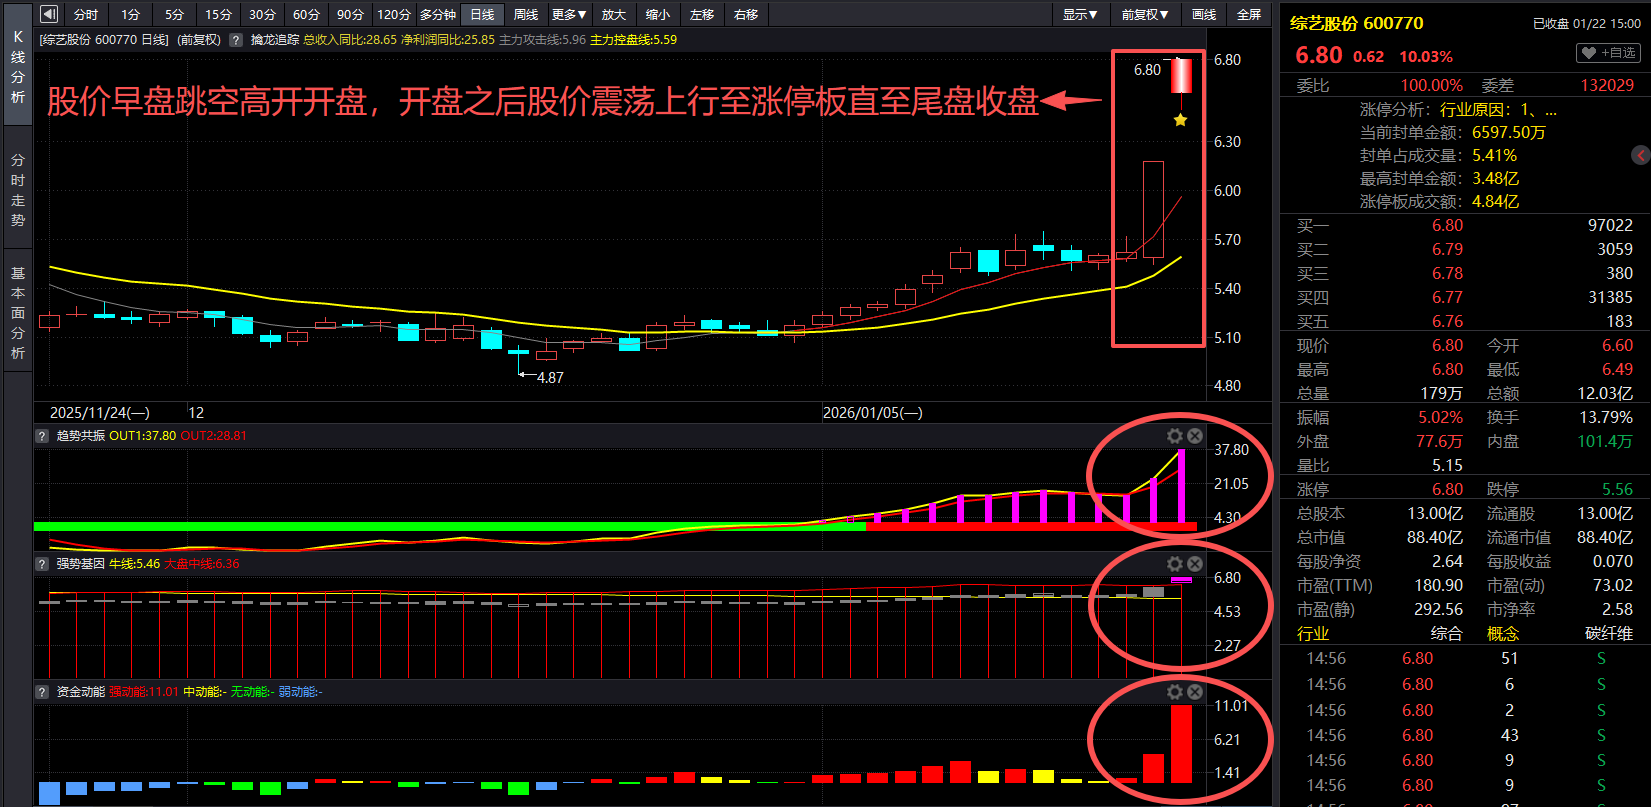Close the 强势基因 indicator panel
1651x807 pixels.
click(x=1195, y=564)
